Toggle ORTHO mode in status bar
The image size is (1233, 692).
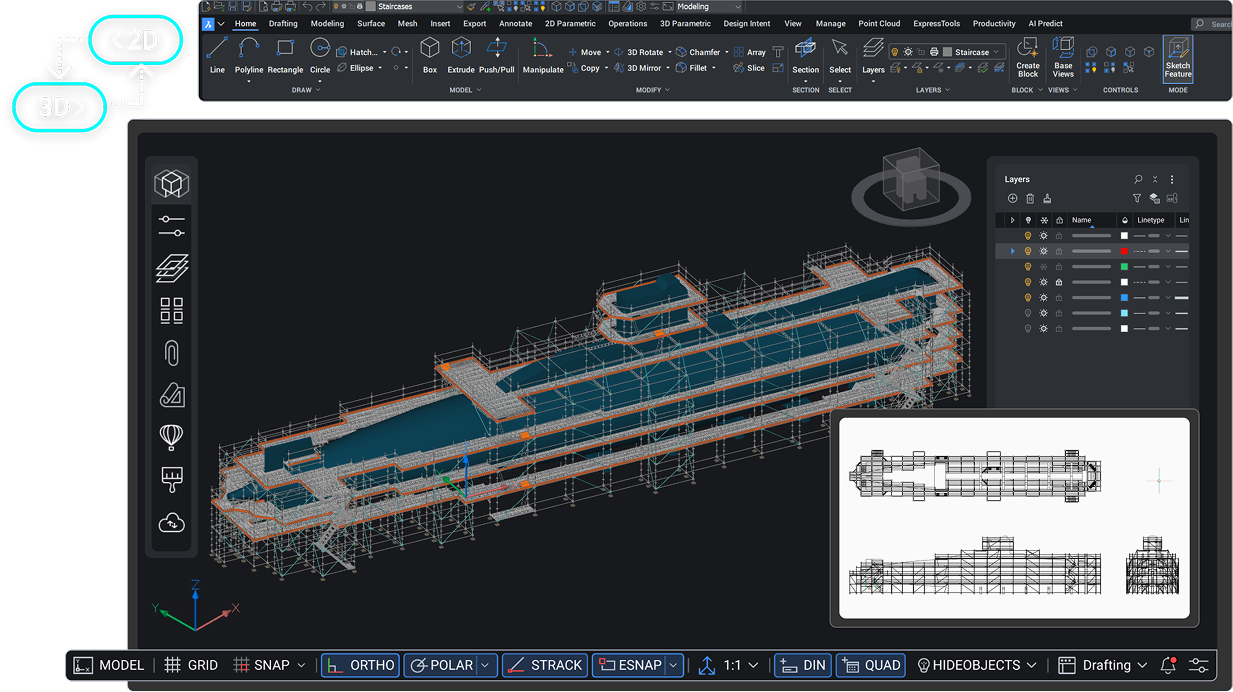click(361, 665)
